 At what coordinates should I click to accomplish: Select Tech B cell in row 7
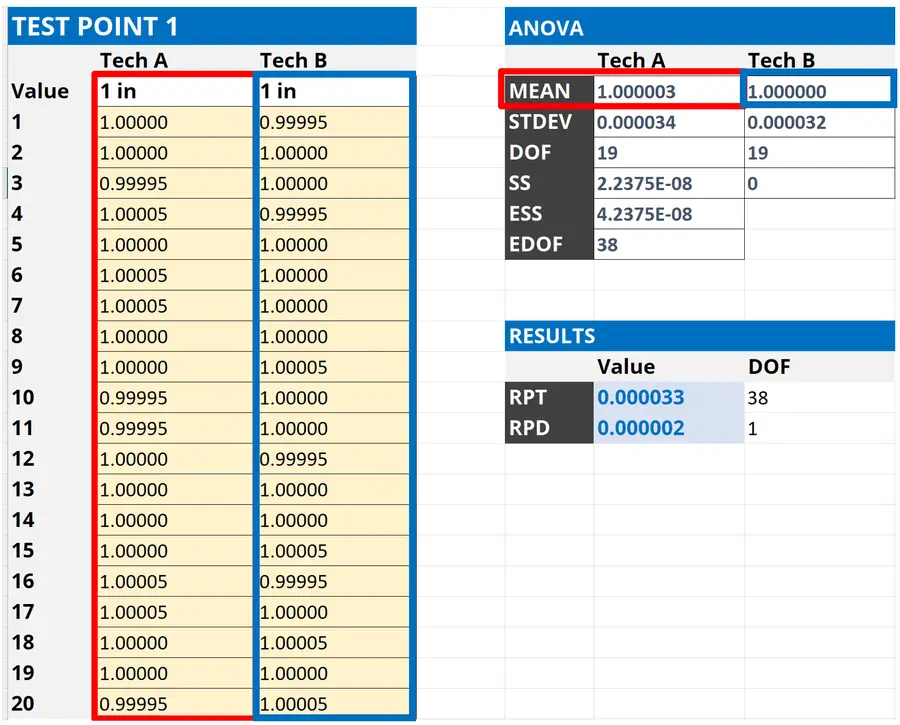(334, 305)
